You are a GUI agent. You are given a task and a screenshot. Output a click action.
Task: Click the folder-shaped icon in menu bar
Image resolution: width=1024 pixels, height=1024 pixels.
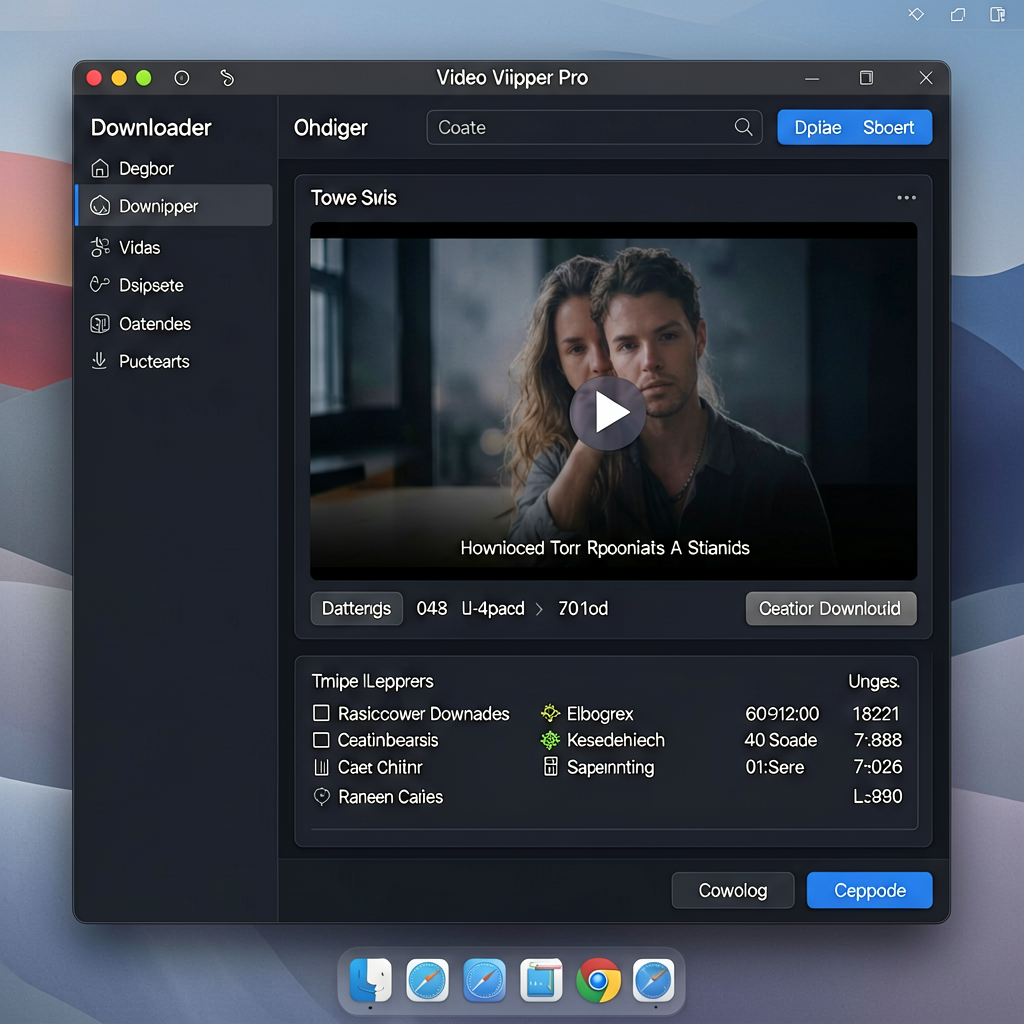click(957, 14)
